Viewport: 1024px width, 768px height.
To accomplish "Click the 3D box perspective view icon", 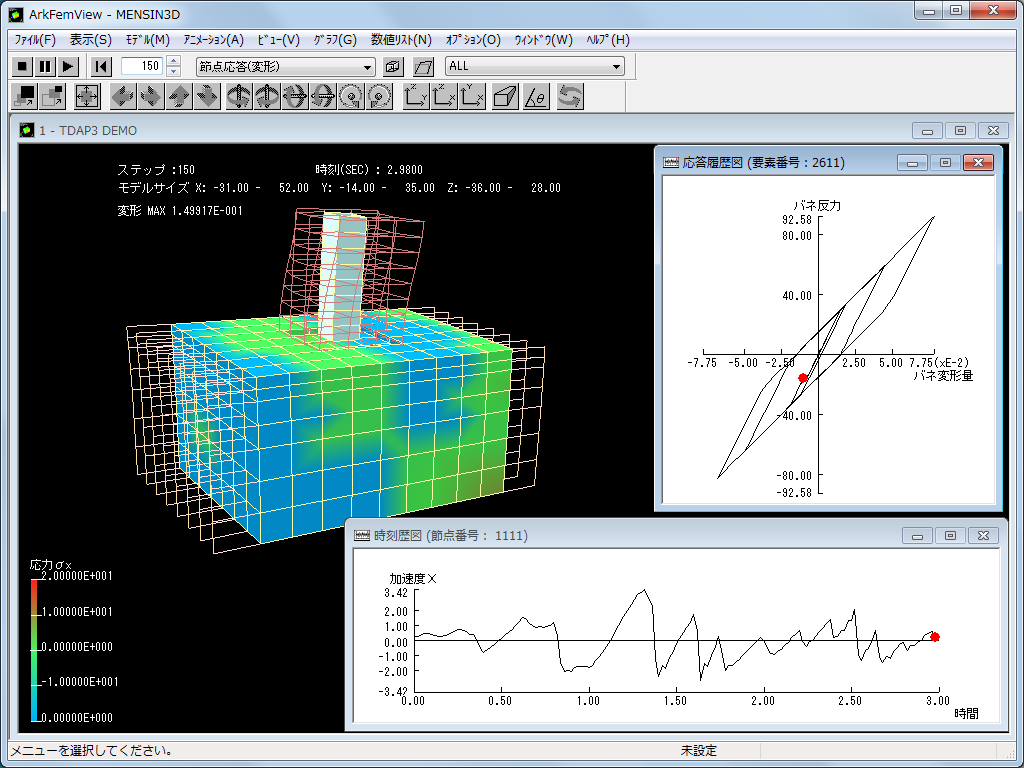I will 505,96.
